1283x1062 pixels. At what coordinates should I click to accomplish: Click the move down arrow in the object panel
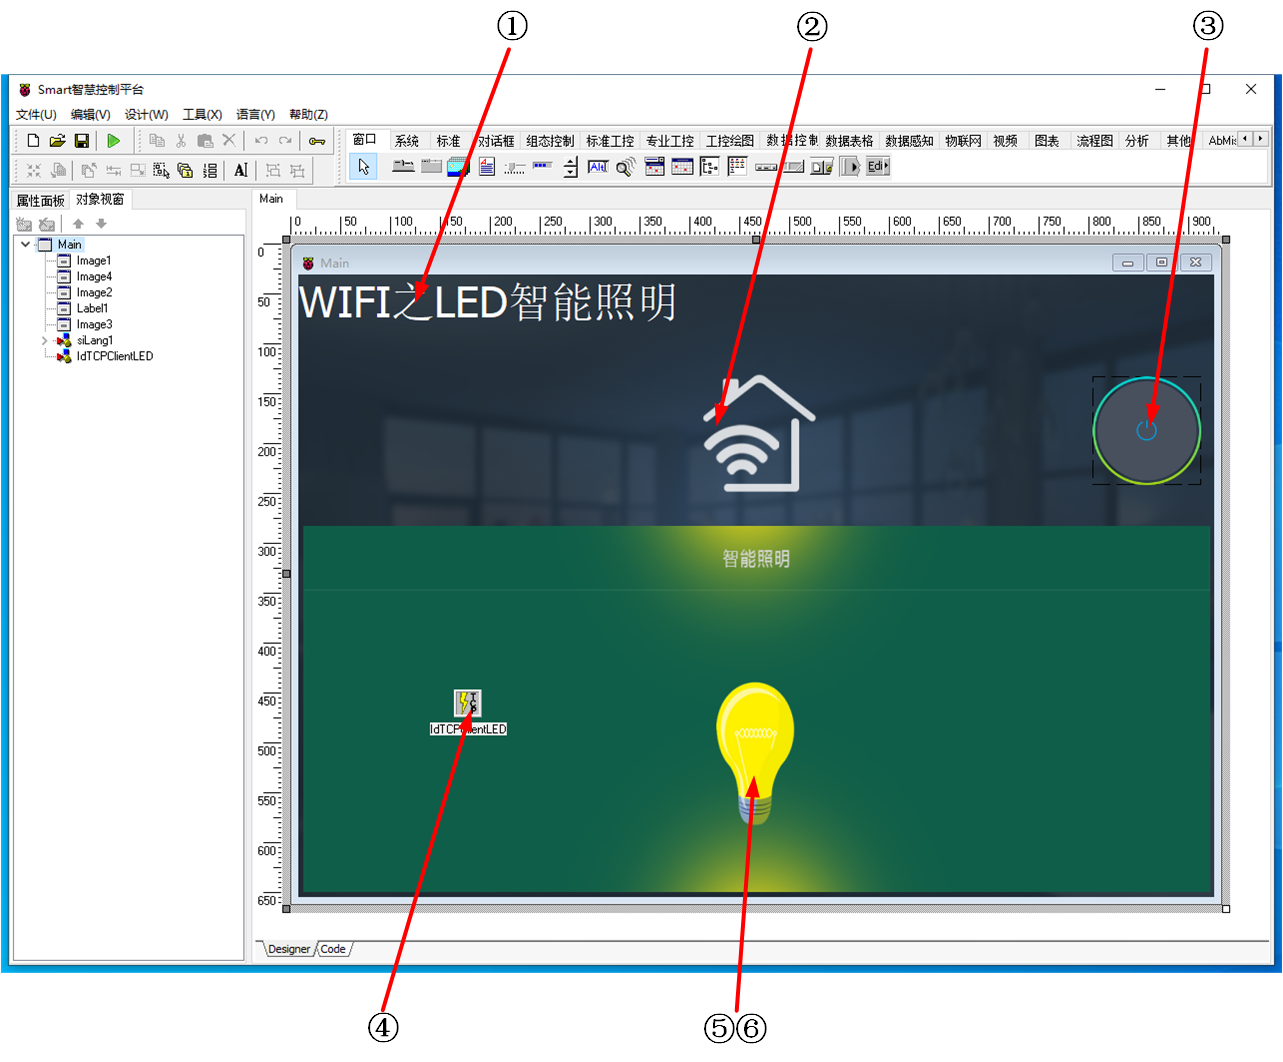pyautogui.click(x=101, y=224)
